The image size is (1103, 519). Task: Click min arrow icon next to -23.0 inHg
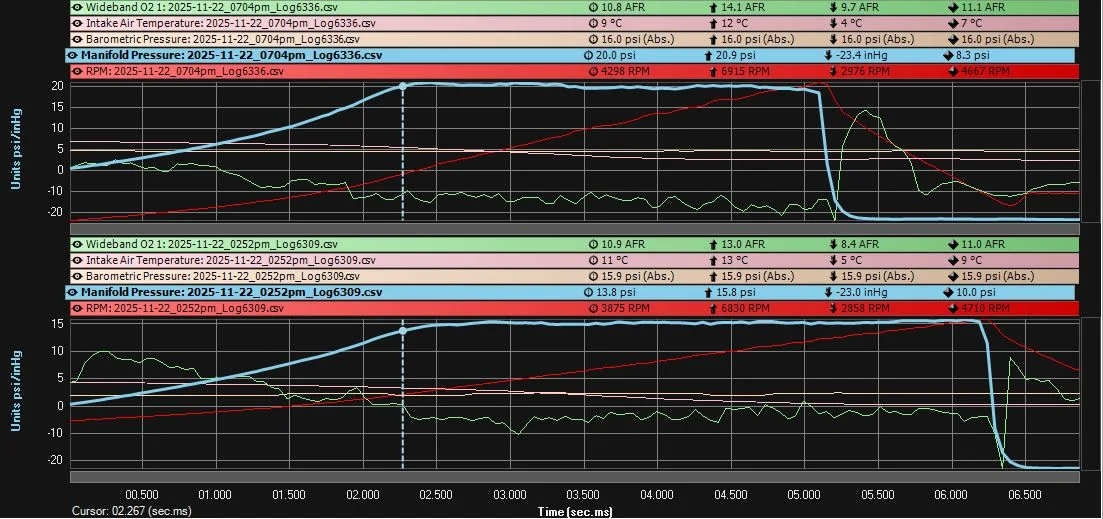click(827, 292)
